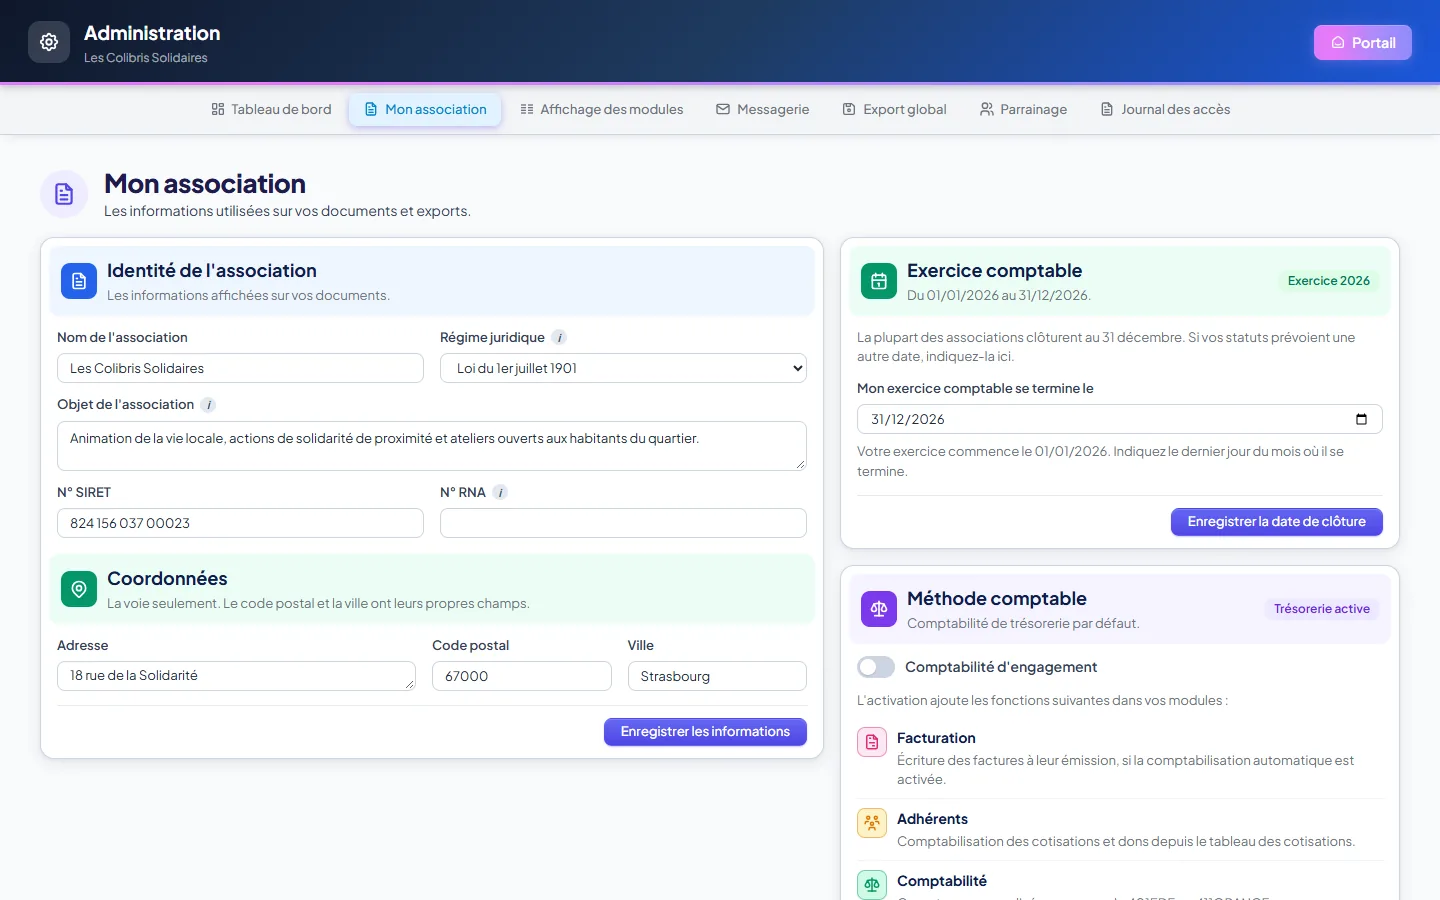Focus the N° SIRET input field
1440x900 pixels.
240,523
